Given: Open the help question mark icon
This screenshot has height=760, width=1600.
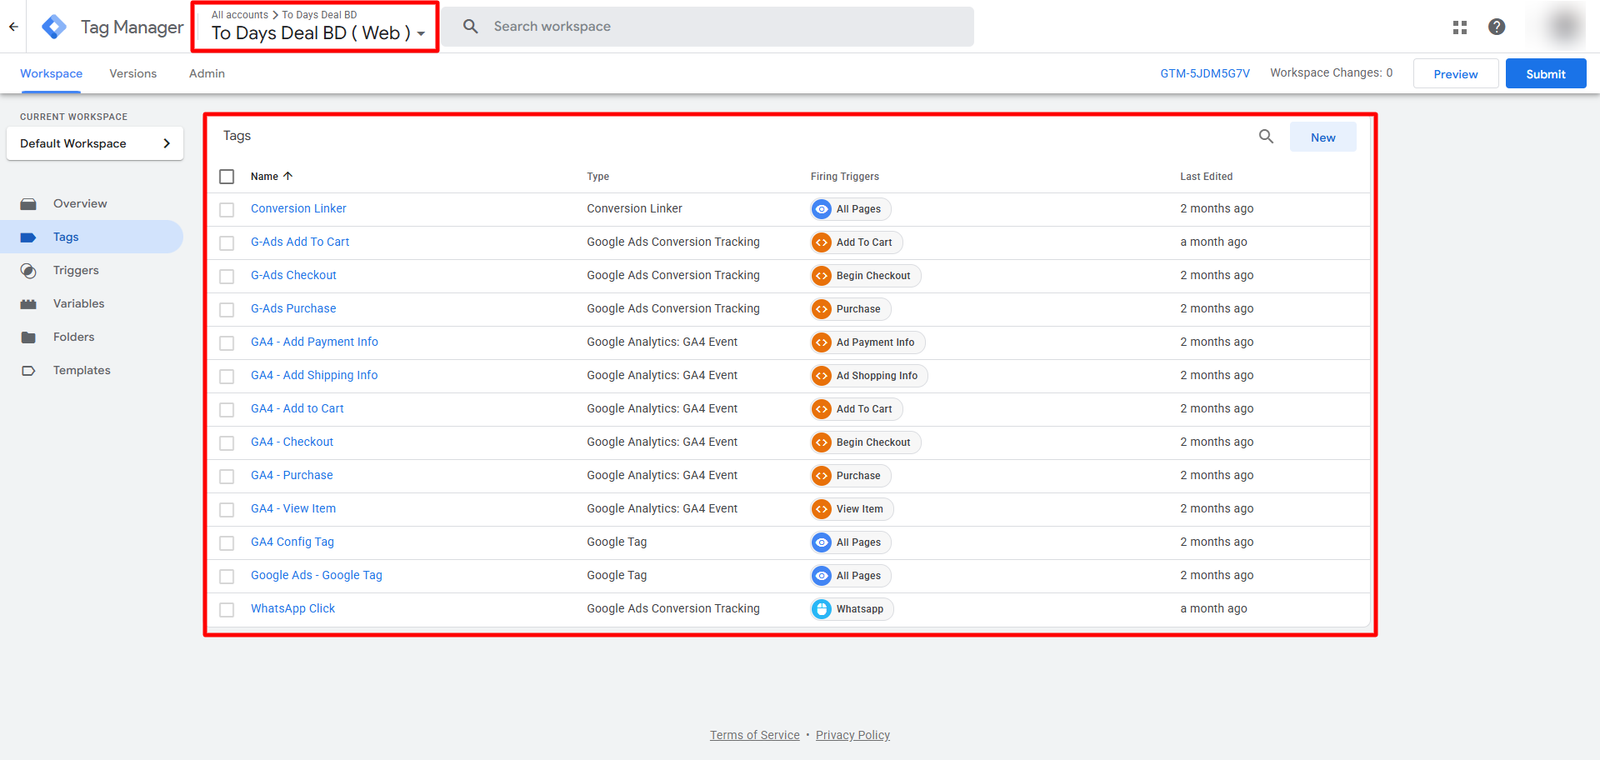Looking at the screenshot, I should [x=1496, y=27].
